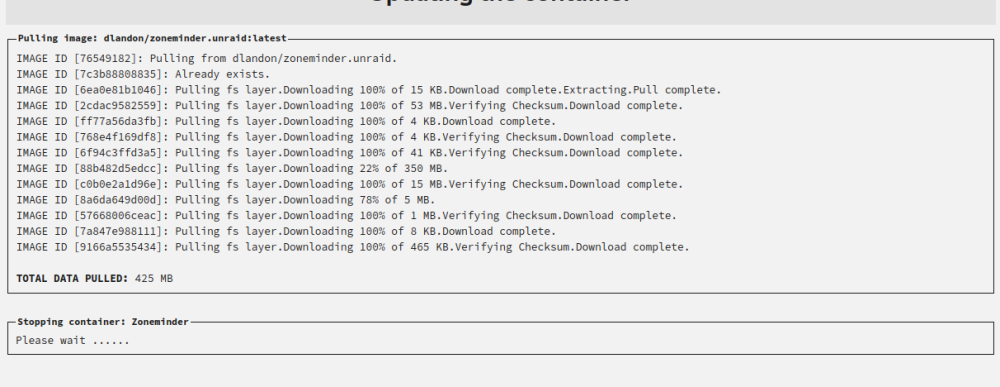
Task: Click the log line for image 6ea0e81b1046
Action: 369,90
